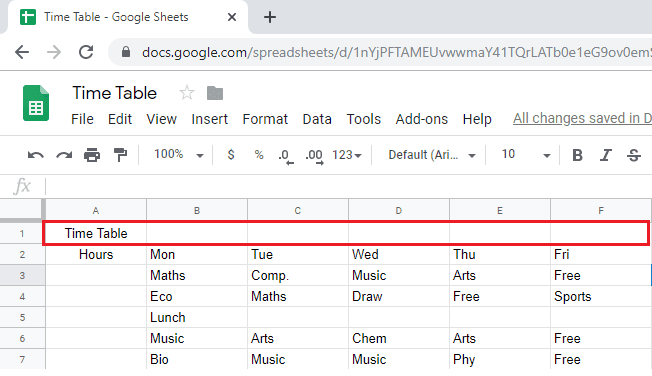Open the Add-ons menu

click(422, 119)
